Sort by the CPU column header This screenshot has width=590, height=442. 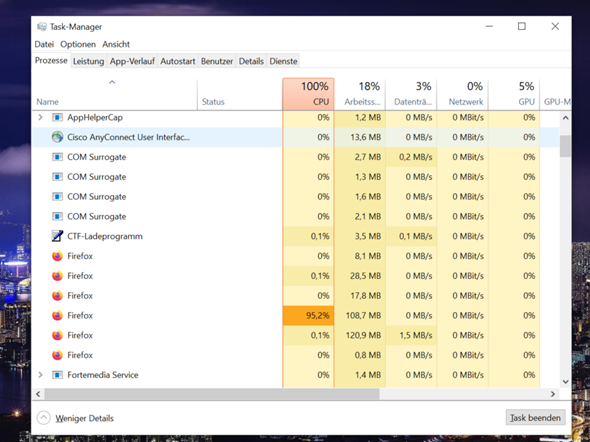[x=308, y=94]
